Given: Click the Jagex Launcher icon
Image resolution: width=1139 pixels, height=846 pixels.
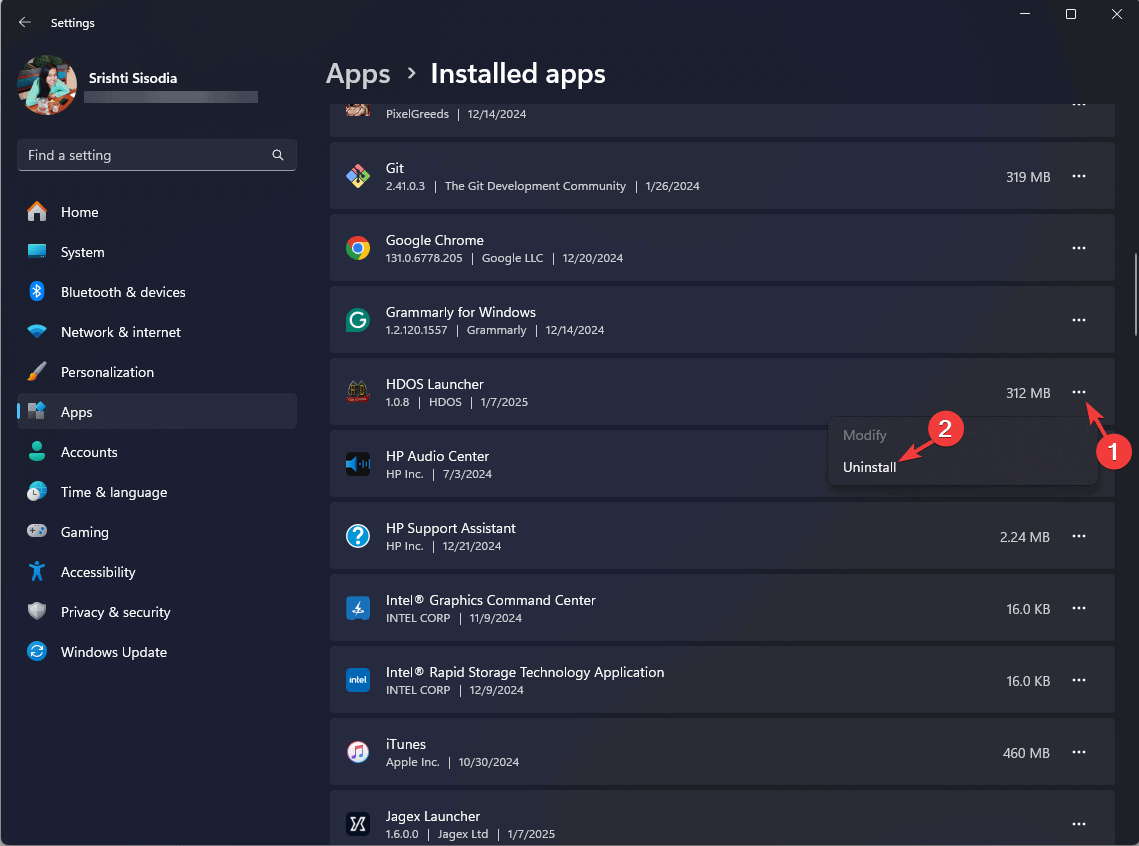Looking at the screenshot, I should (x=357, y=824).
